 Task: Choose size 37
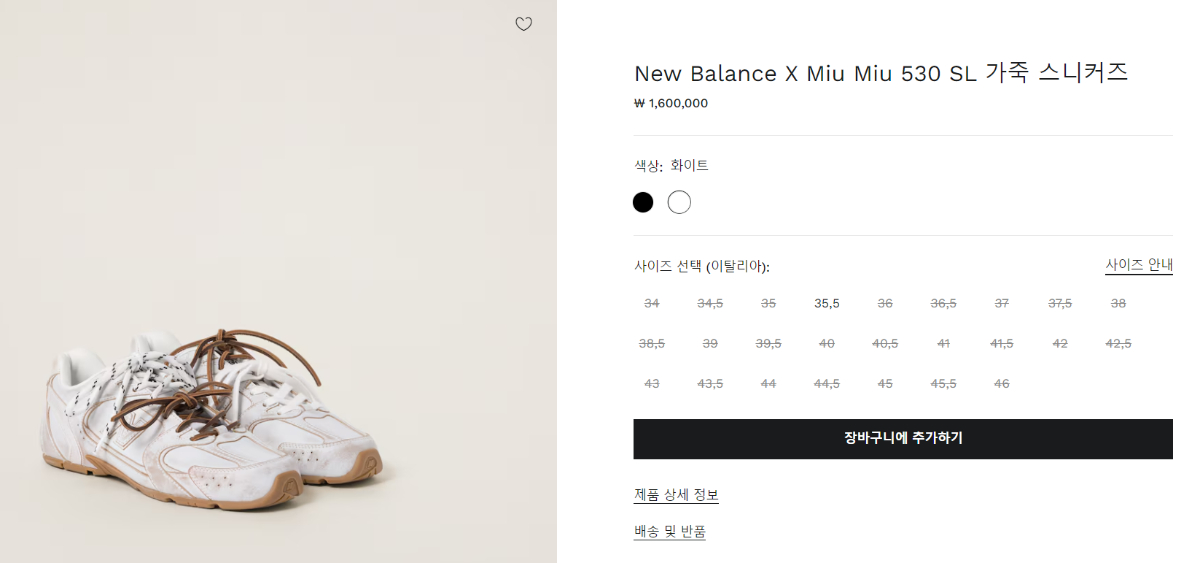pos(1001,303)
